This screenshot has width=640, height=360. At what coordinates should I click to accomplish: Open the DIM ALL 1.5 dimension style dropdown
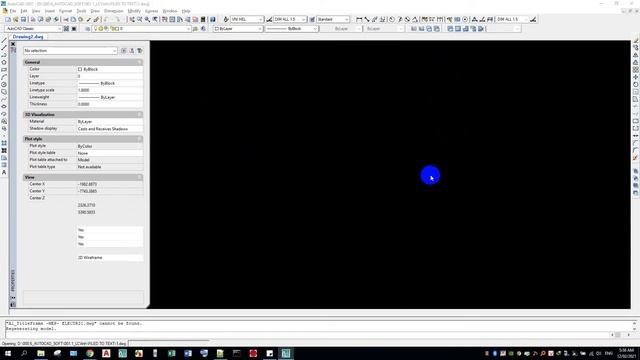290,19
